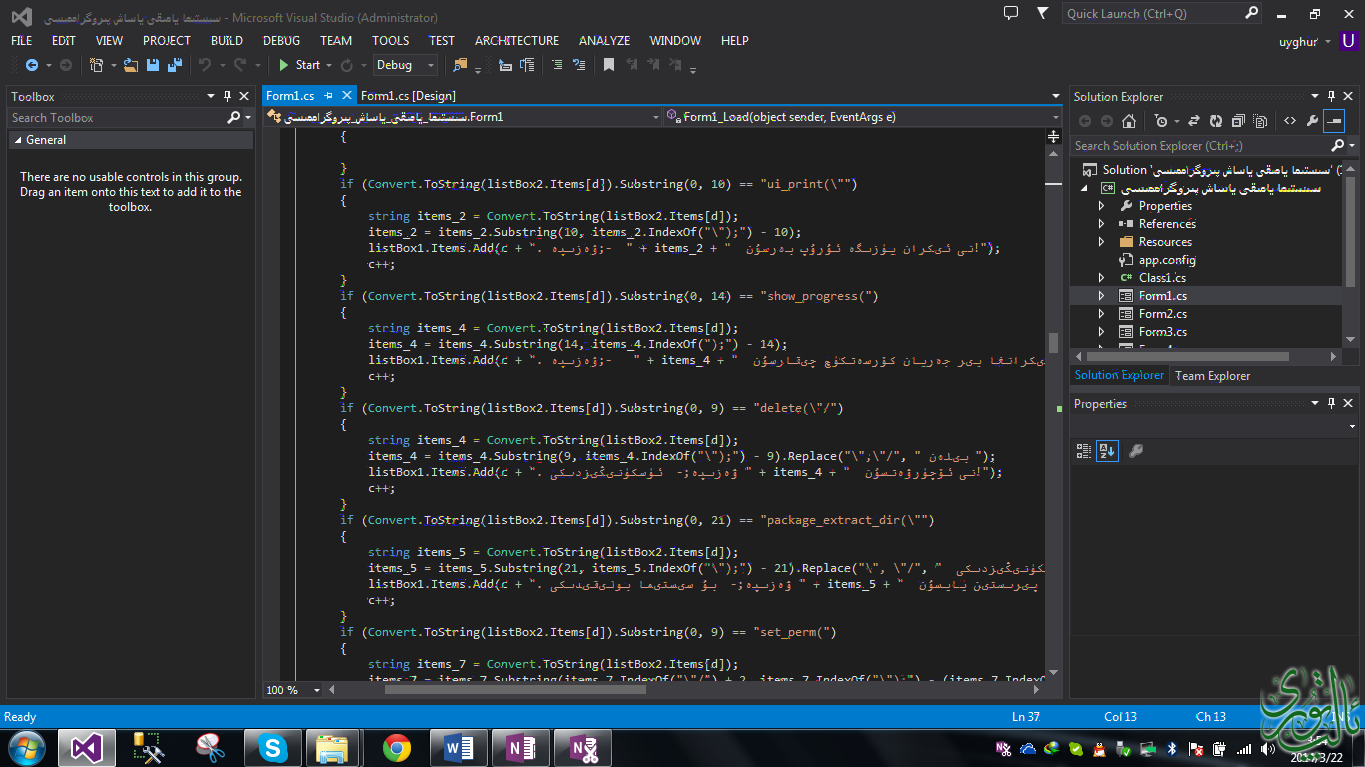Toggle auto-hide pin on Solution Explorer

pos(1332,96)
